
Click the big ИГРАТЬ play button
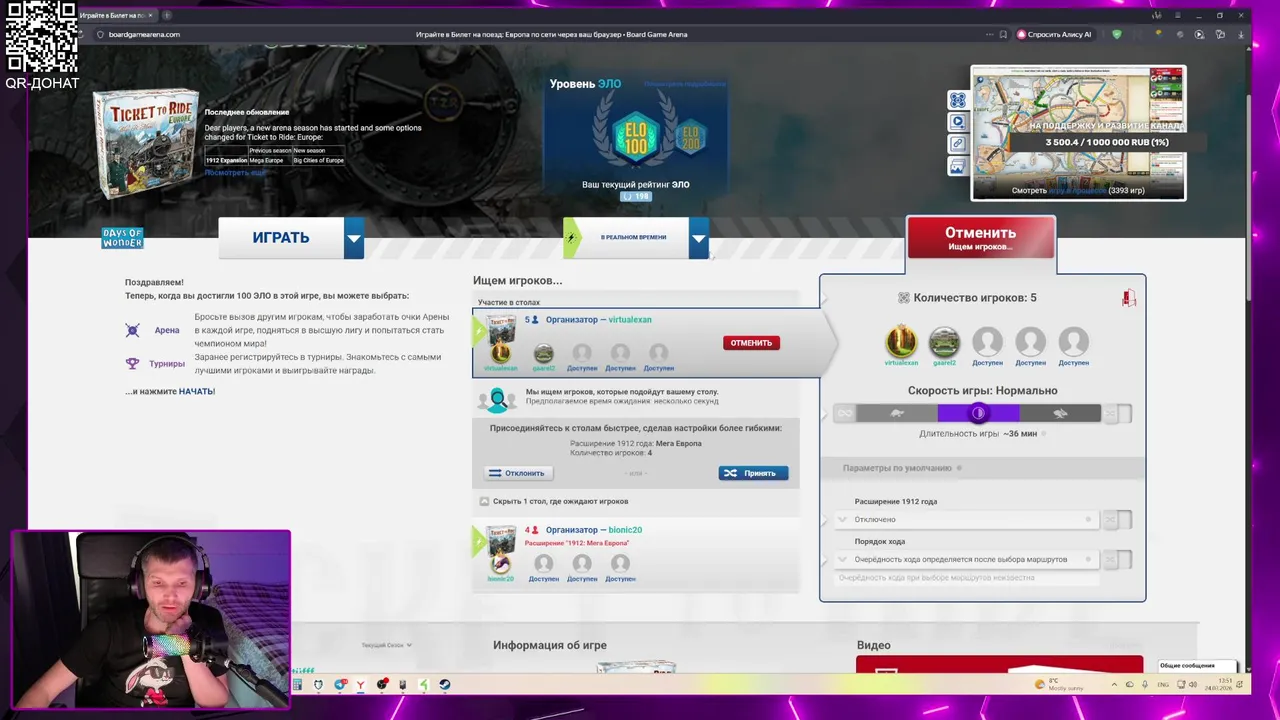(281, 238)
